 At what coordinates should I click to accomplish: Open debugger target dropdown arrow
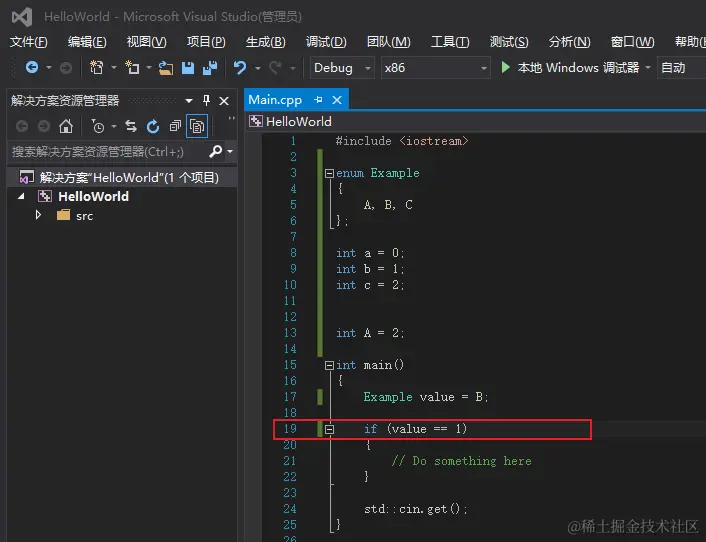pyautogui.click(x=648, y=68)
